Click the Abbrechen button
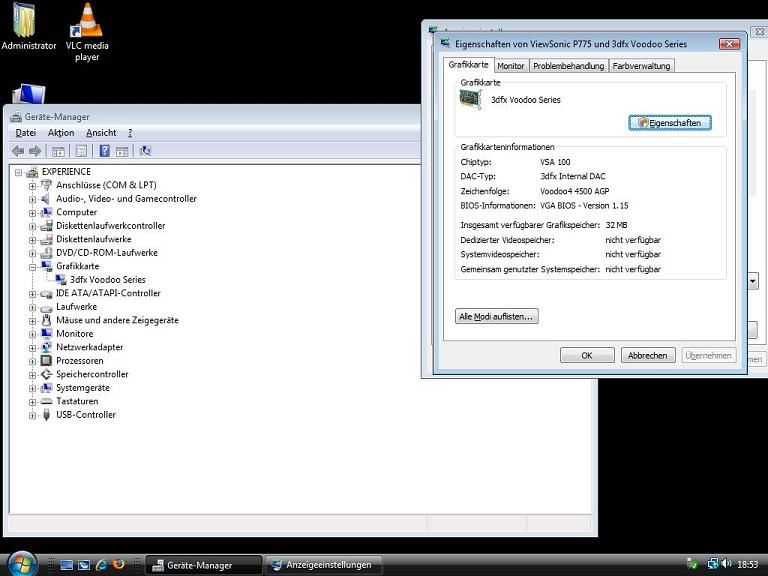 click(x=648, y=356)
